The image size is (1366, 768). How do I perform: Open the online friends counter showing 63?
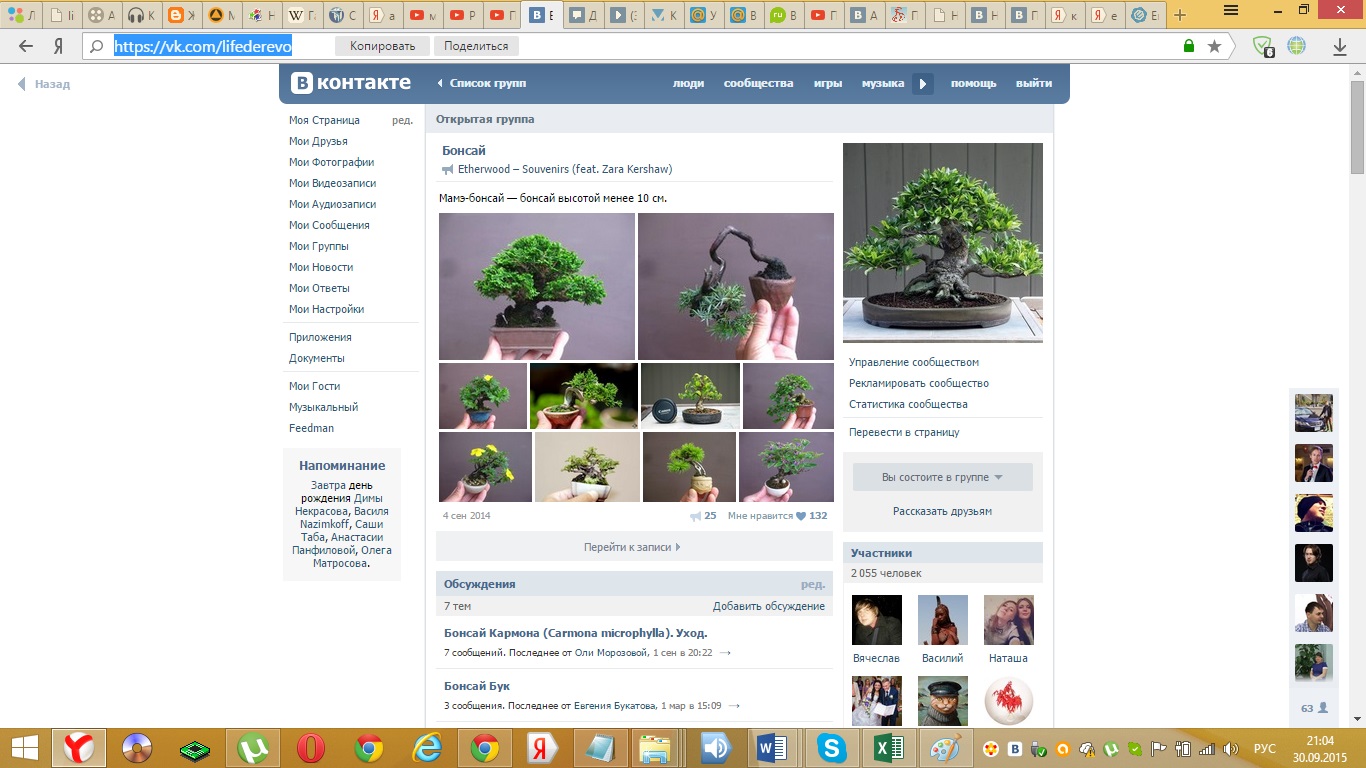pyautogui.click(x=1314, y=708)
